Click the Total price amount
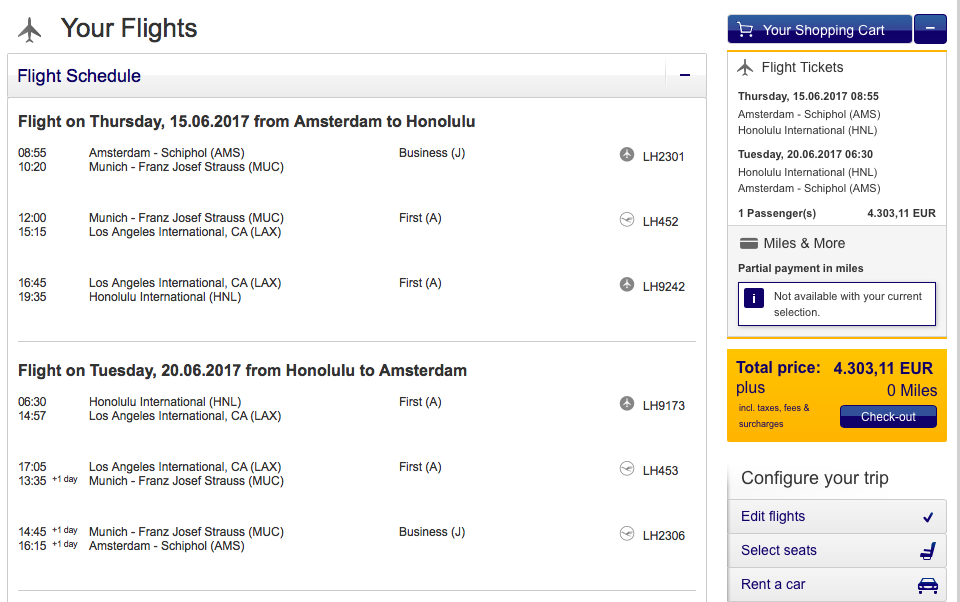Screen dimensions: 960x602 (883, 368)
